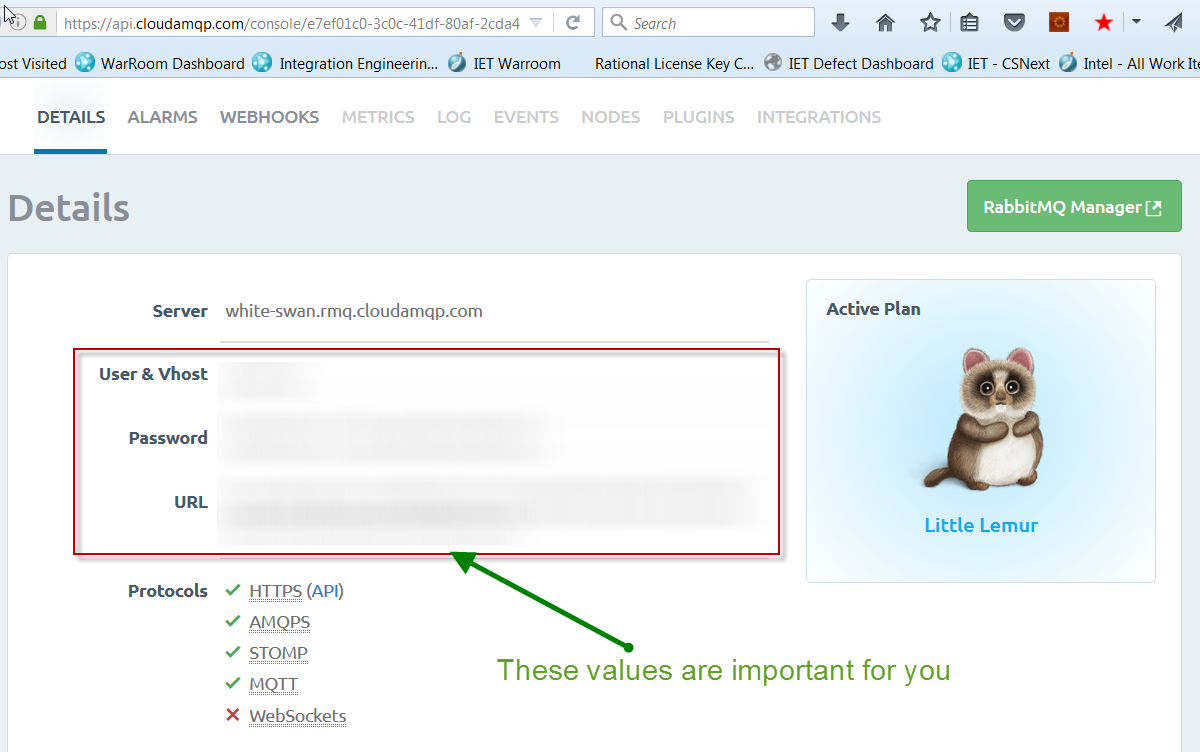This screenshot has width=1200, height=752.
Task: Click the green checkmark beside AMQPS
Action: (233, 621)
